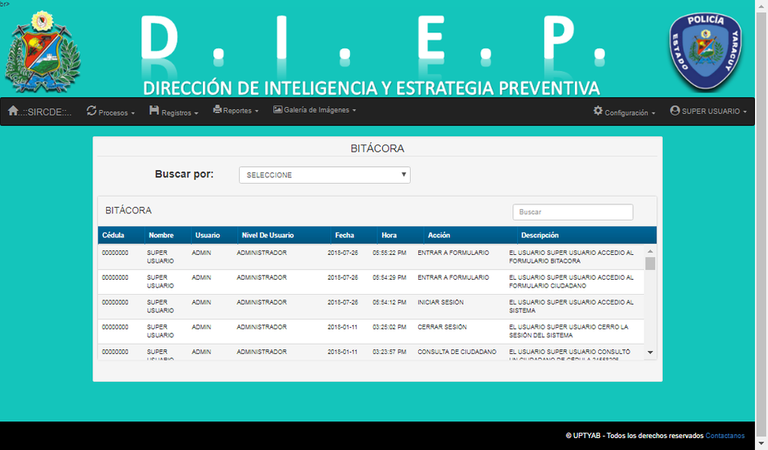Click the 'Buscar por:' label

pos(184,174)
